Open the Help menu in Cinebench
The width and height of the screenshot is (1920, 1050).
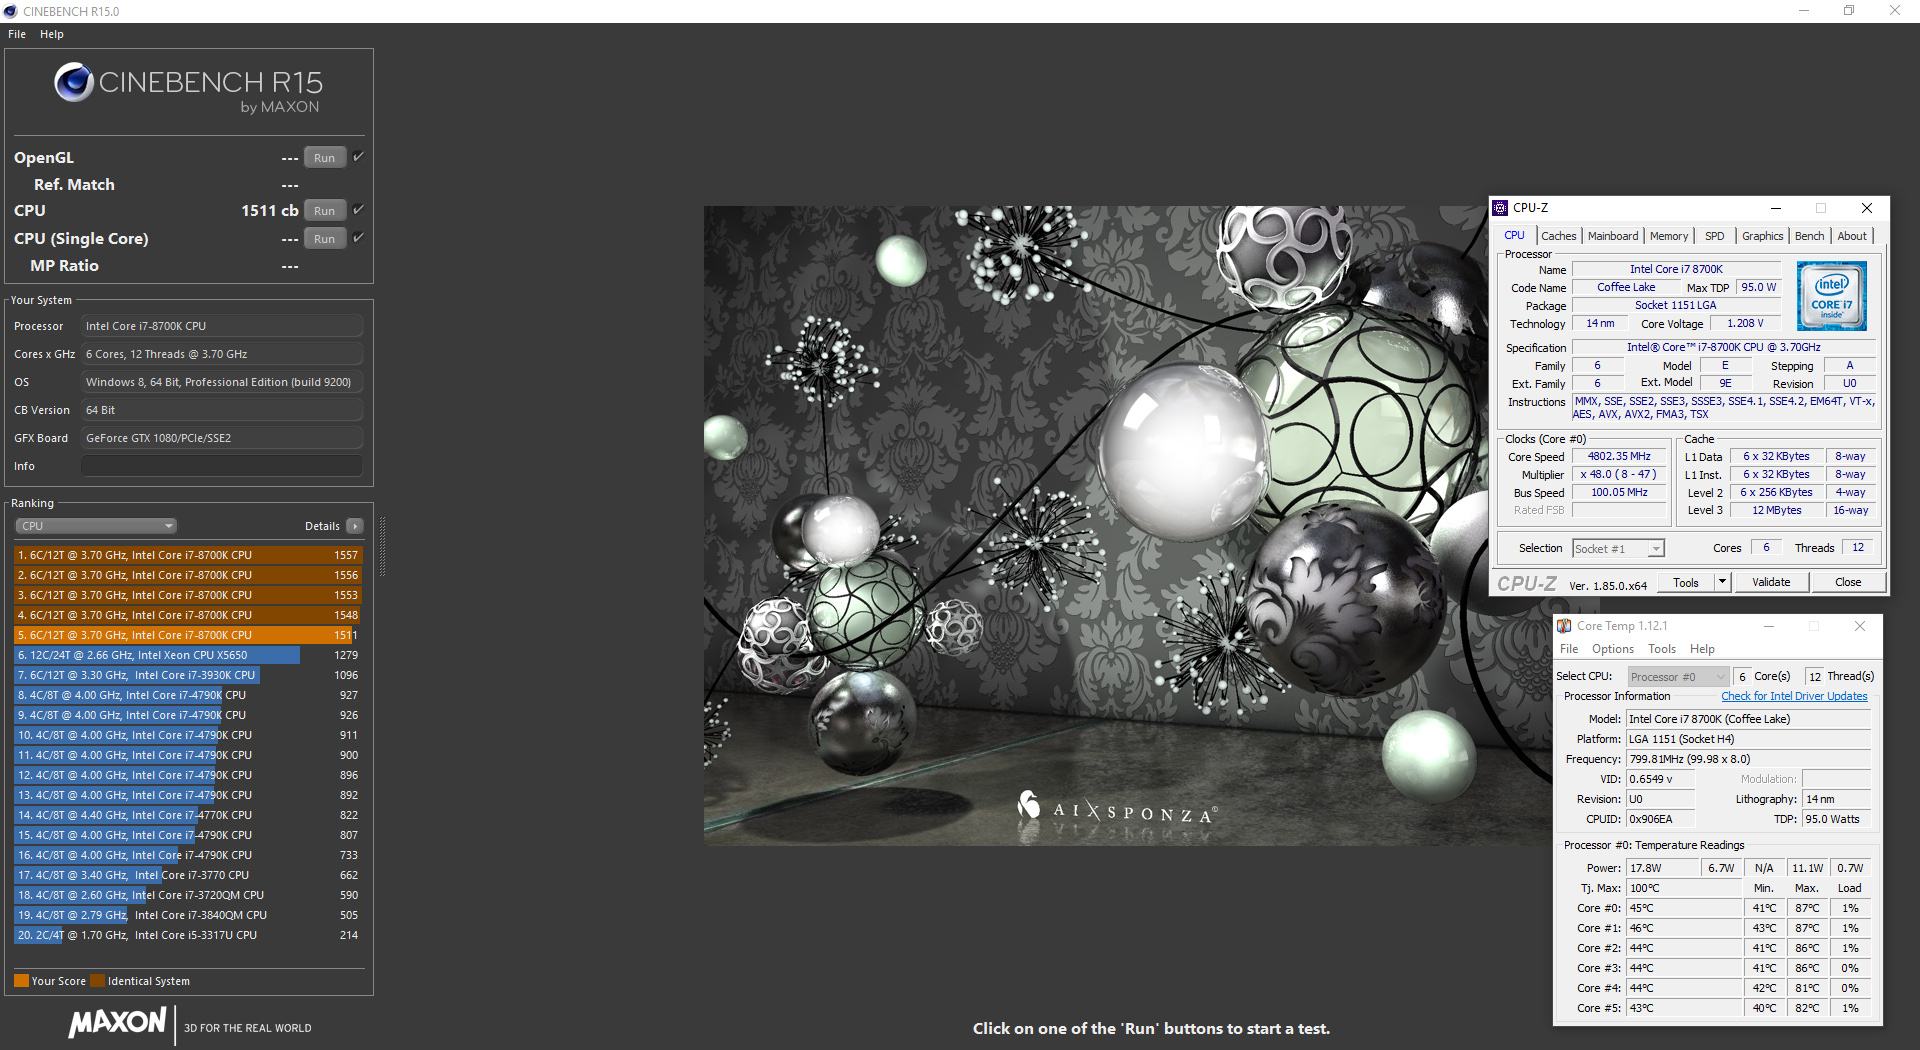point(52,34)
